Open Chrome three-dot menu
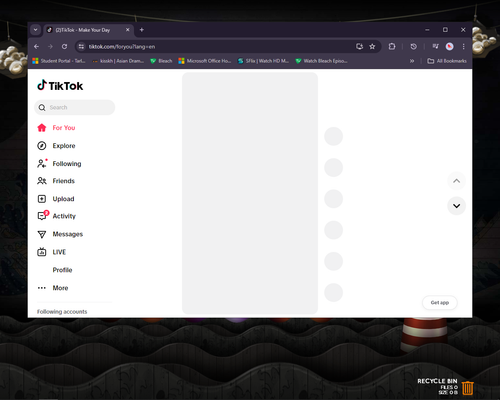Screen dimensions: 500x400 tap(464, 47)
